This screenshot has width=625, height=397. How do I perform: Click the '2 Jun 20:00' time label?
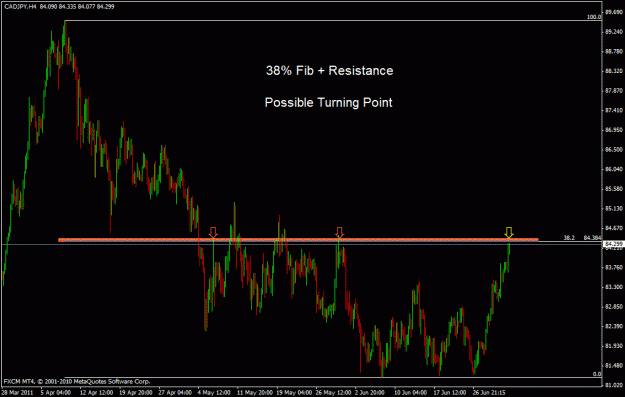coord(369,393)
